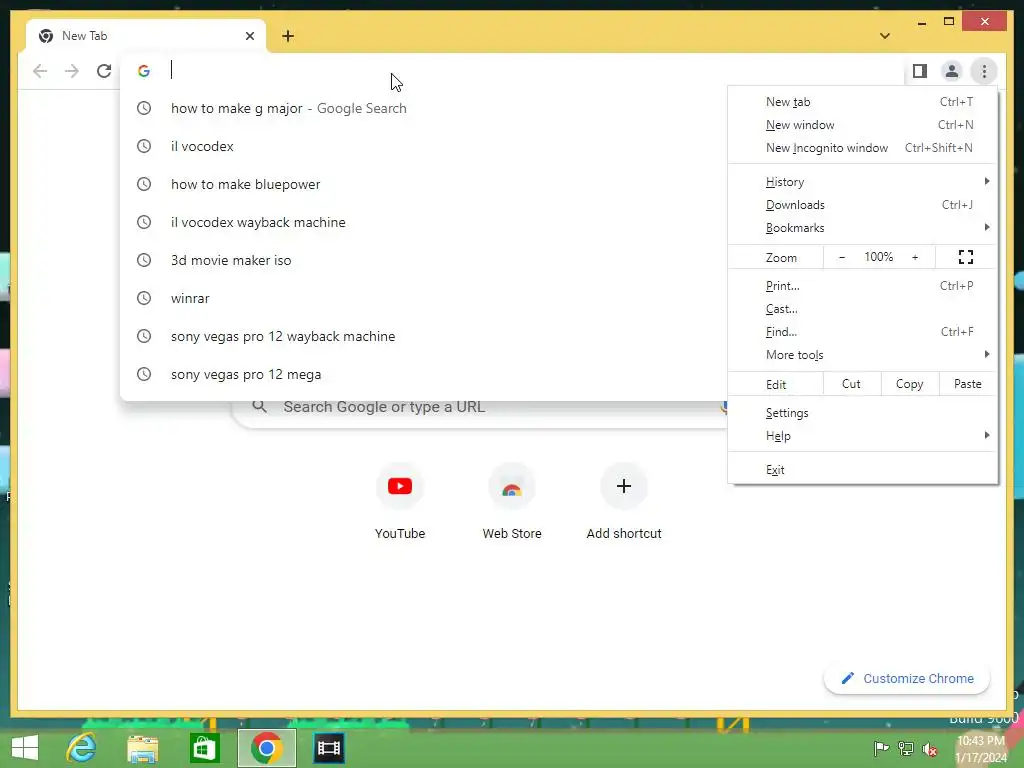
Task: Click Paste in the Edit row
Action: click(x=968, y=384)
